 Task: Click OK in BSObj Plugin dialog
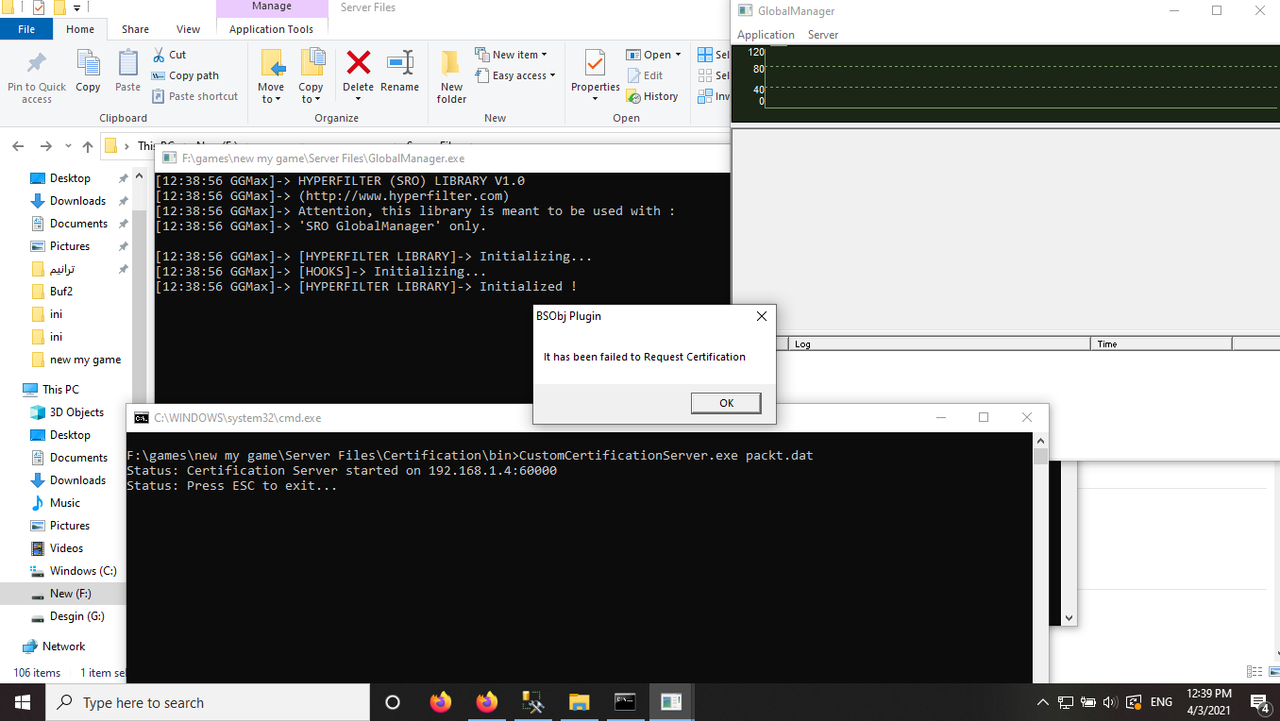click(x=726, y=402)
